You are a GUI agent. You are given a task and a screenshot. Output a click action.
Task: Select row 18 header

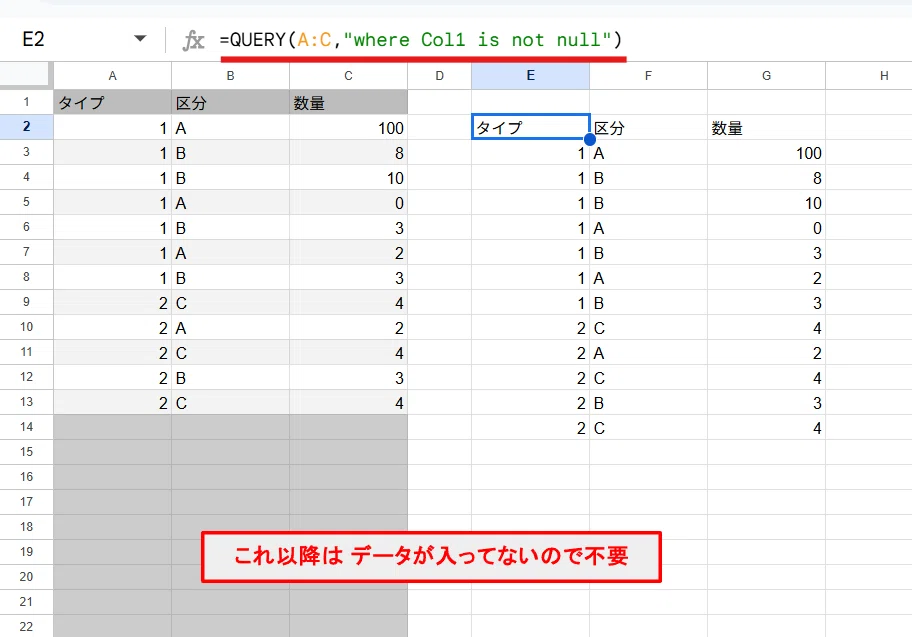tap(26, 527)
